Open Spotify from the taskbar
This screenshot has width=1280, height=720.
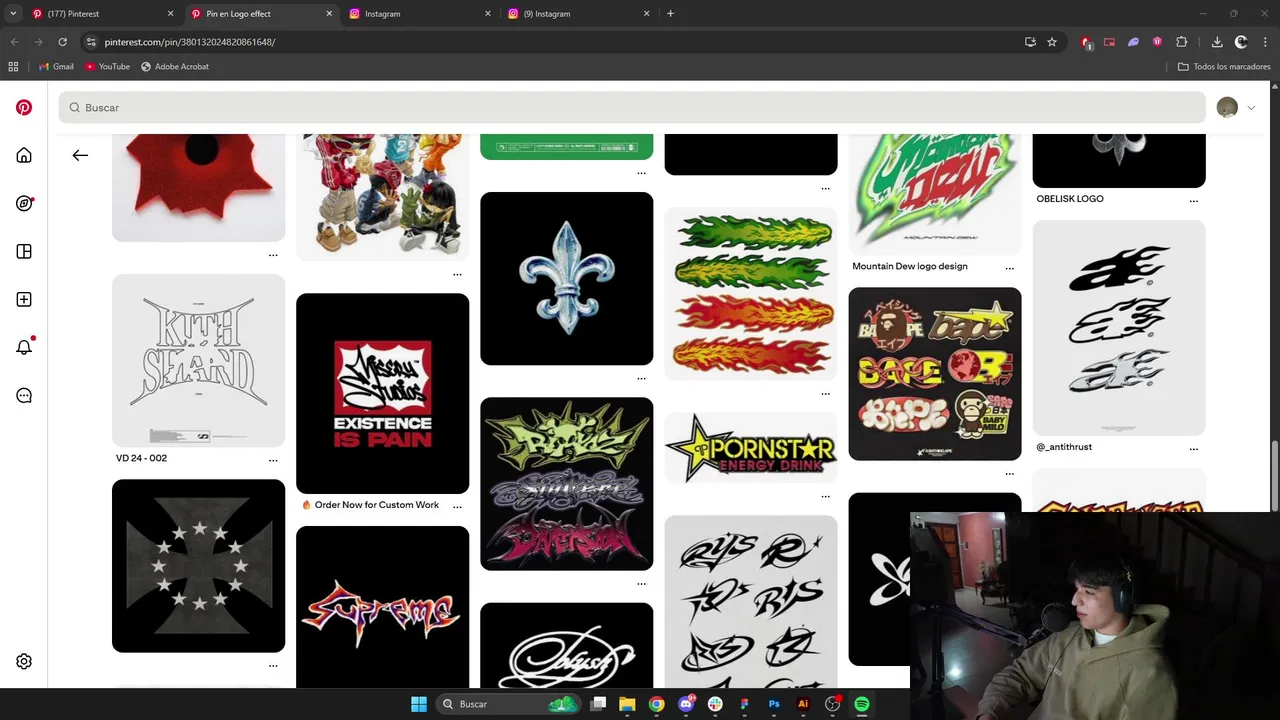[x=862, y=704]
